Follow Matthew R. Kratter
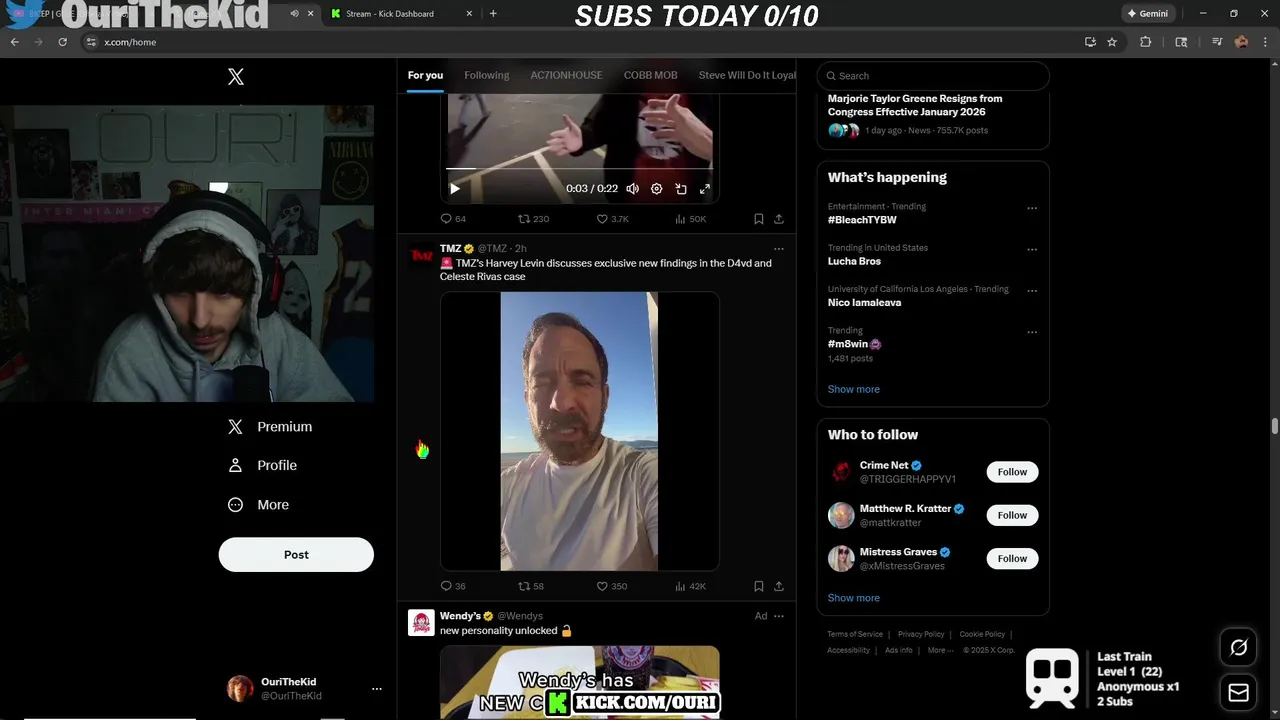Viewport: 1280px width, 720px height. point(1012,515)
